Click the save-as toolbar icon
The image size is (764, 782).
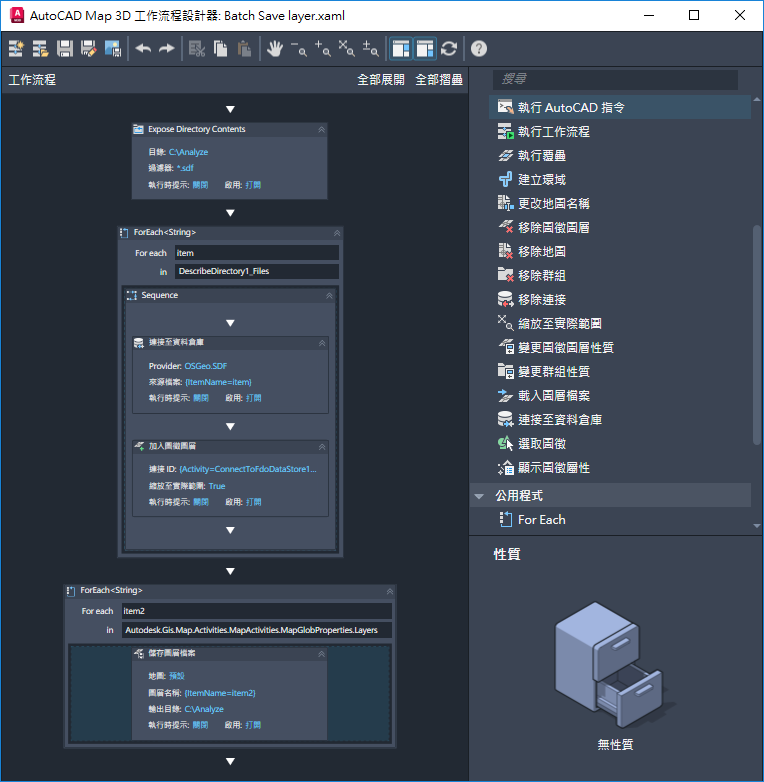pyautogui.click(x=89, y=48)
